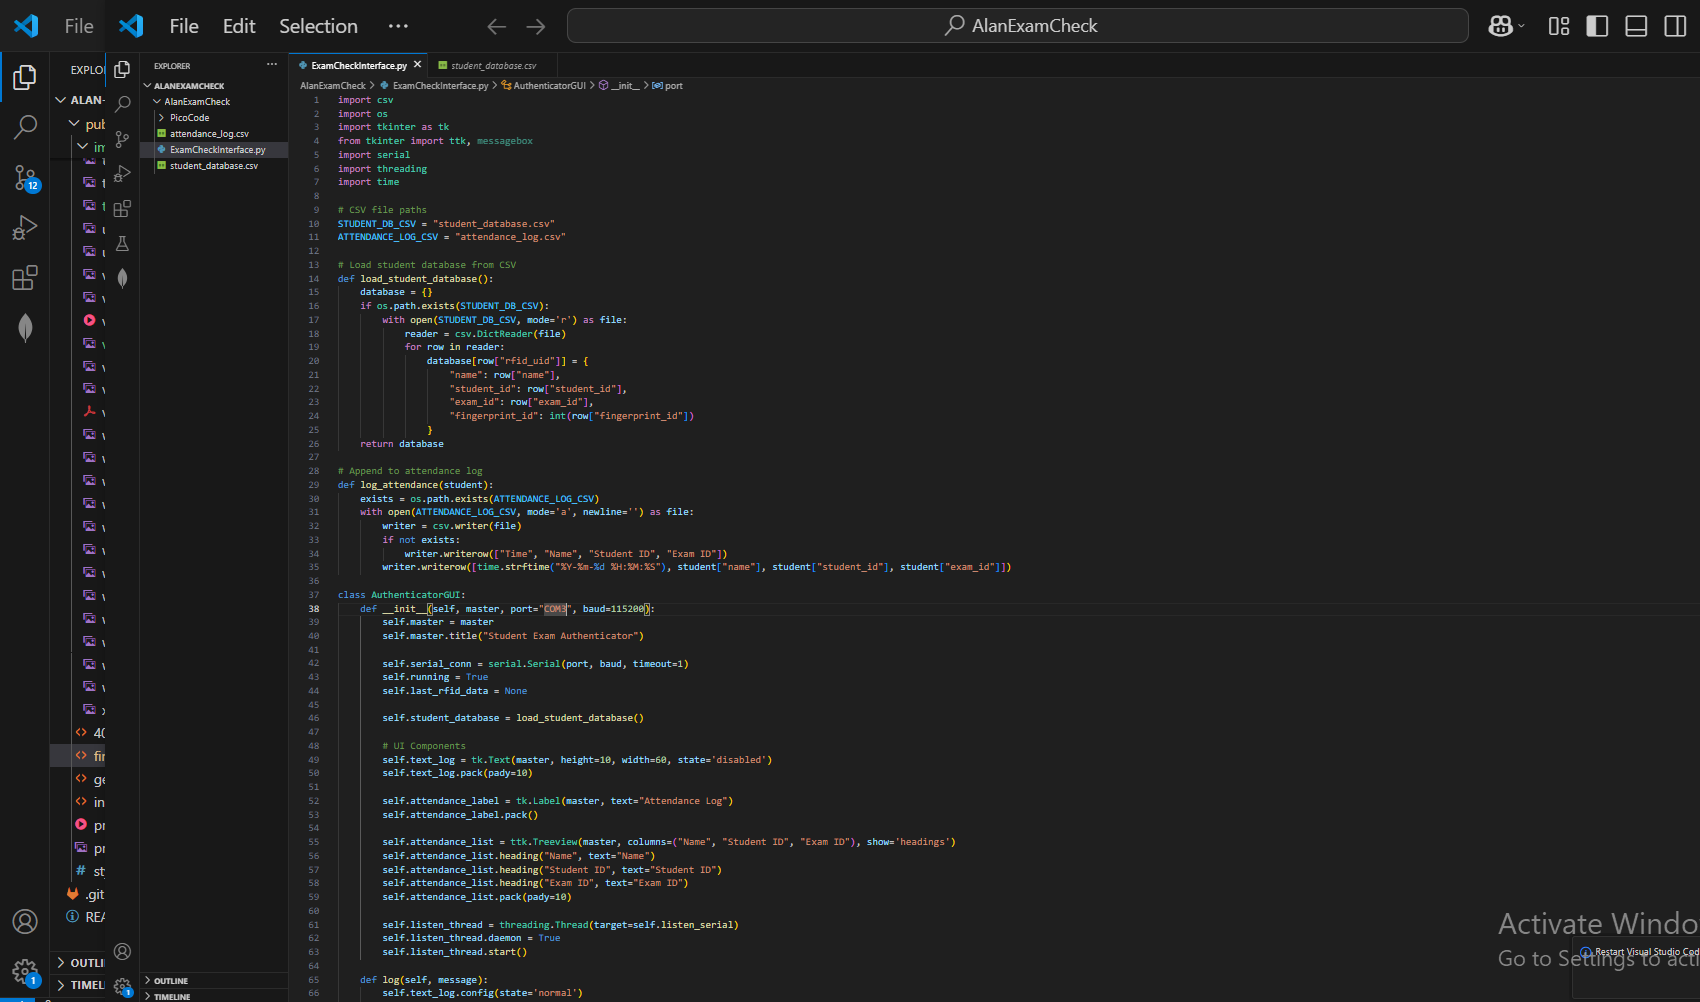
Task: Open Run and Debug icon in back window
Action: 25,227
